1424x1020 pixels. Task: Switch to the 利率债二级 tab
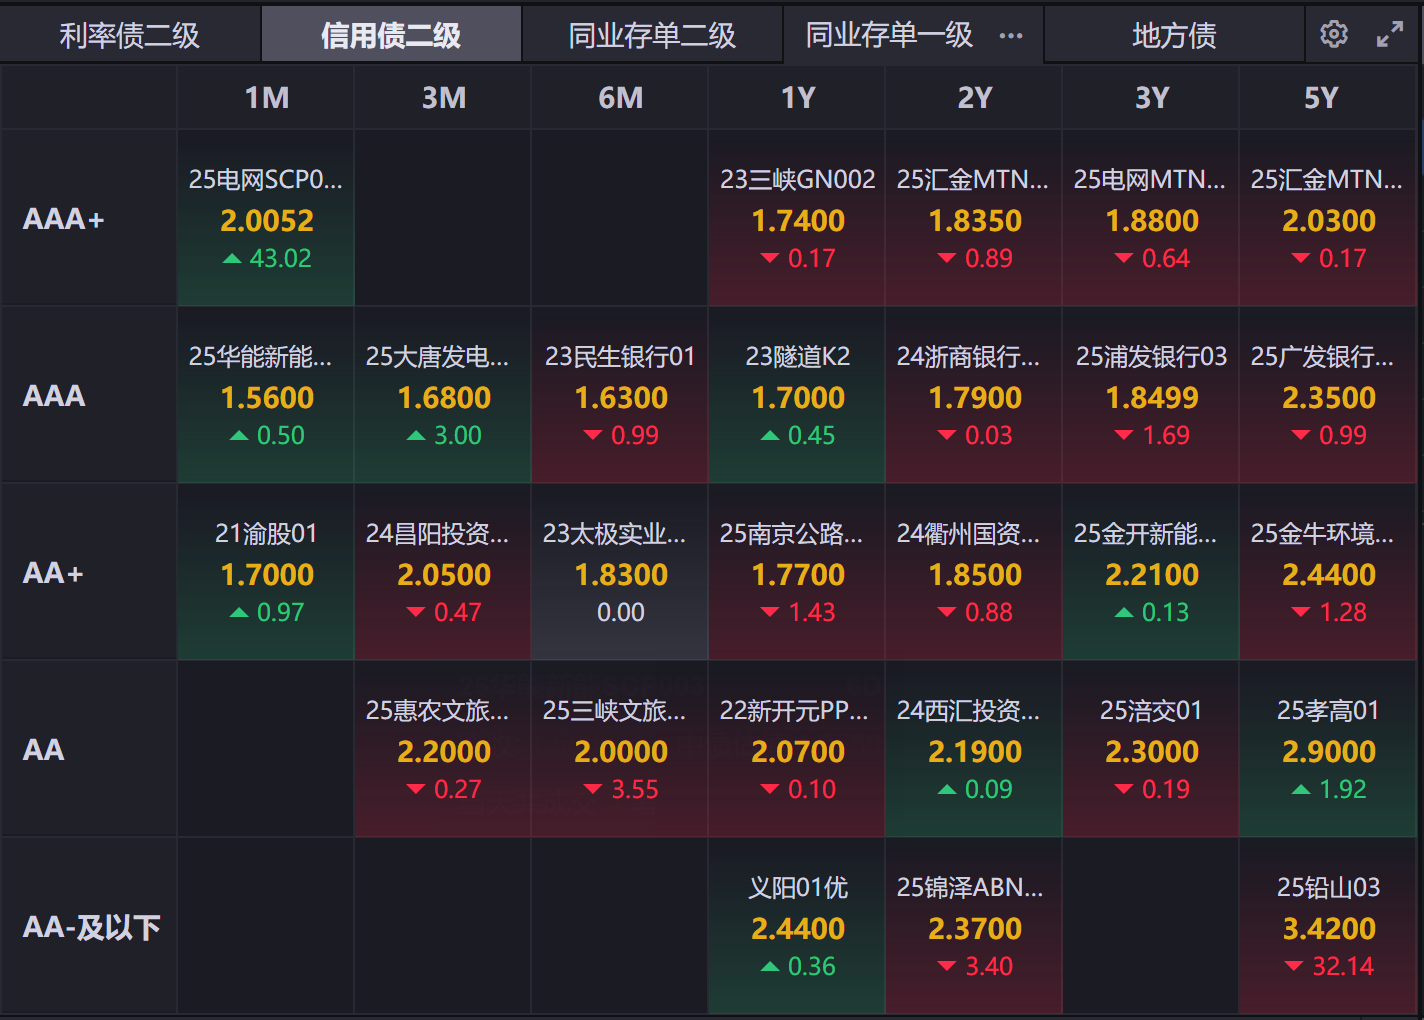coord(130,36)
